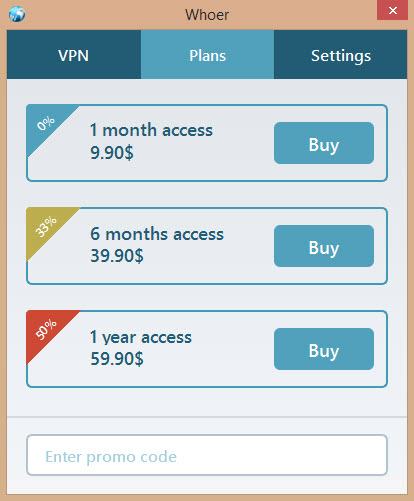Select the 1 month access label

(x=151, y=130)
